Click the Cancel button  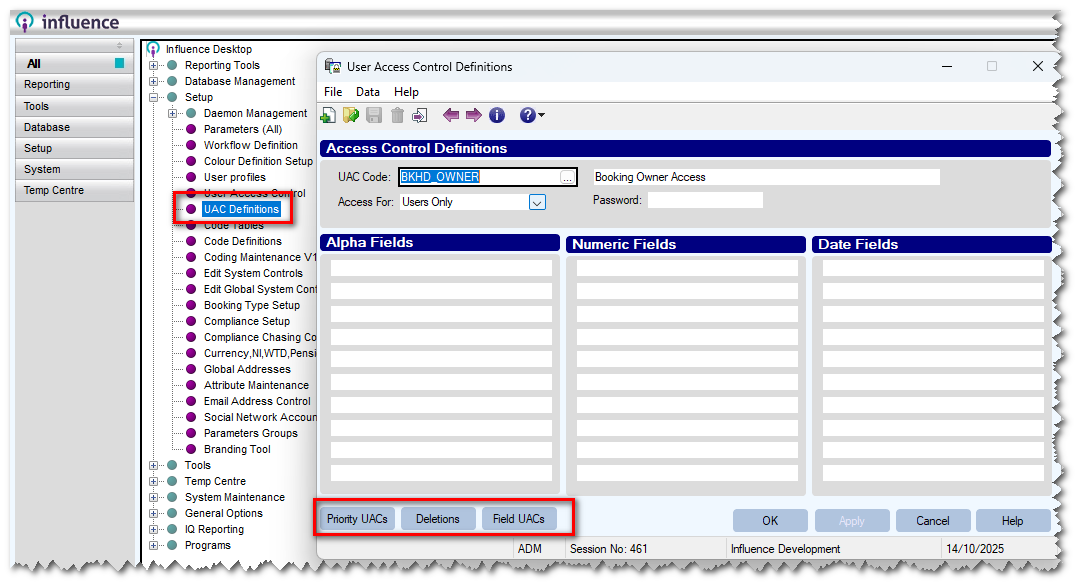pos(932,521)
